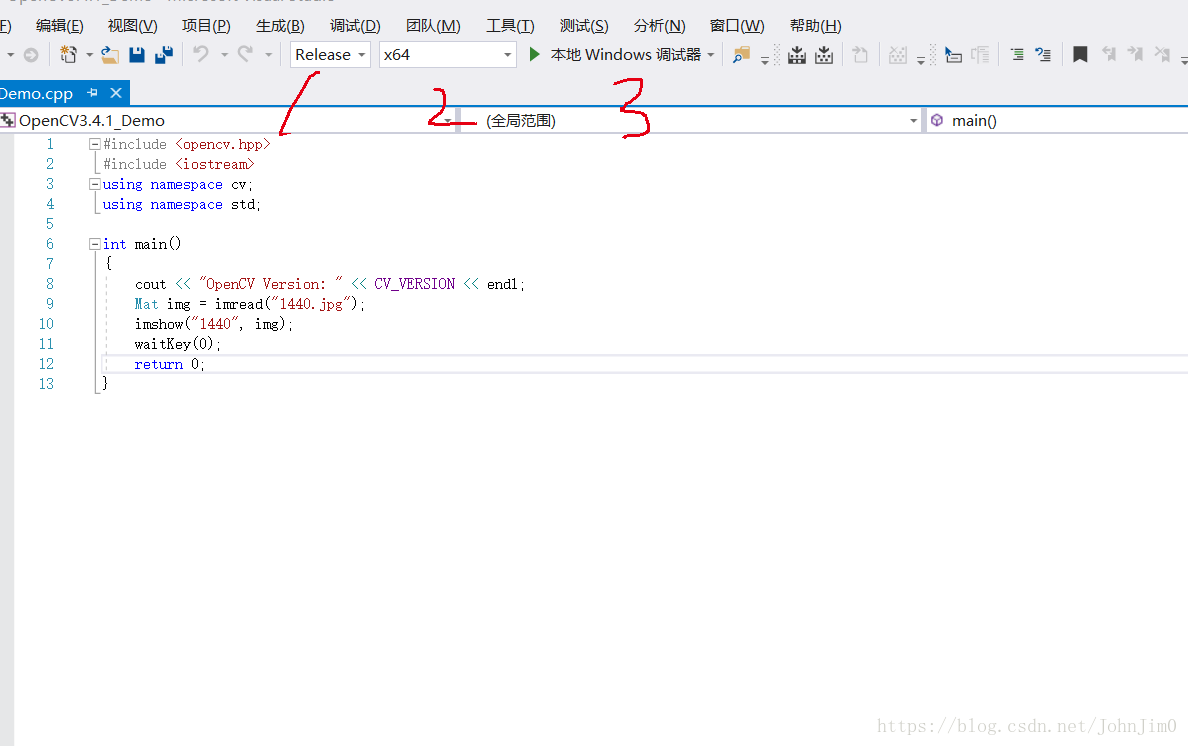This screenshot has width=1188, height=746.
Task: Open the new project icon's dropdown arrow
Action: 89,55
